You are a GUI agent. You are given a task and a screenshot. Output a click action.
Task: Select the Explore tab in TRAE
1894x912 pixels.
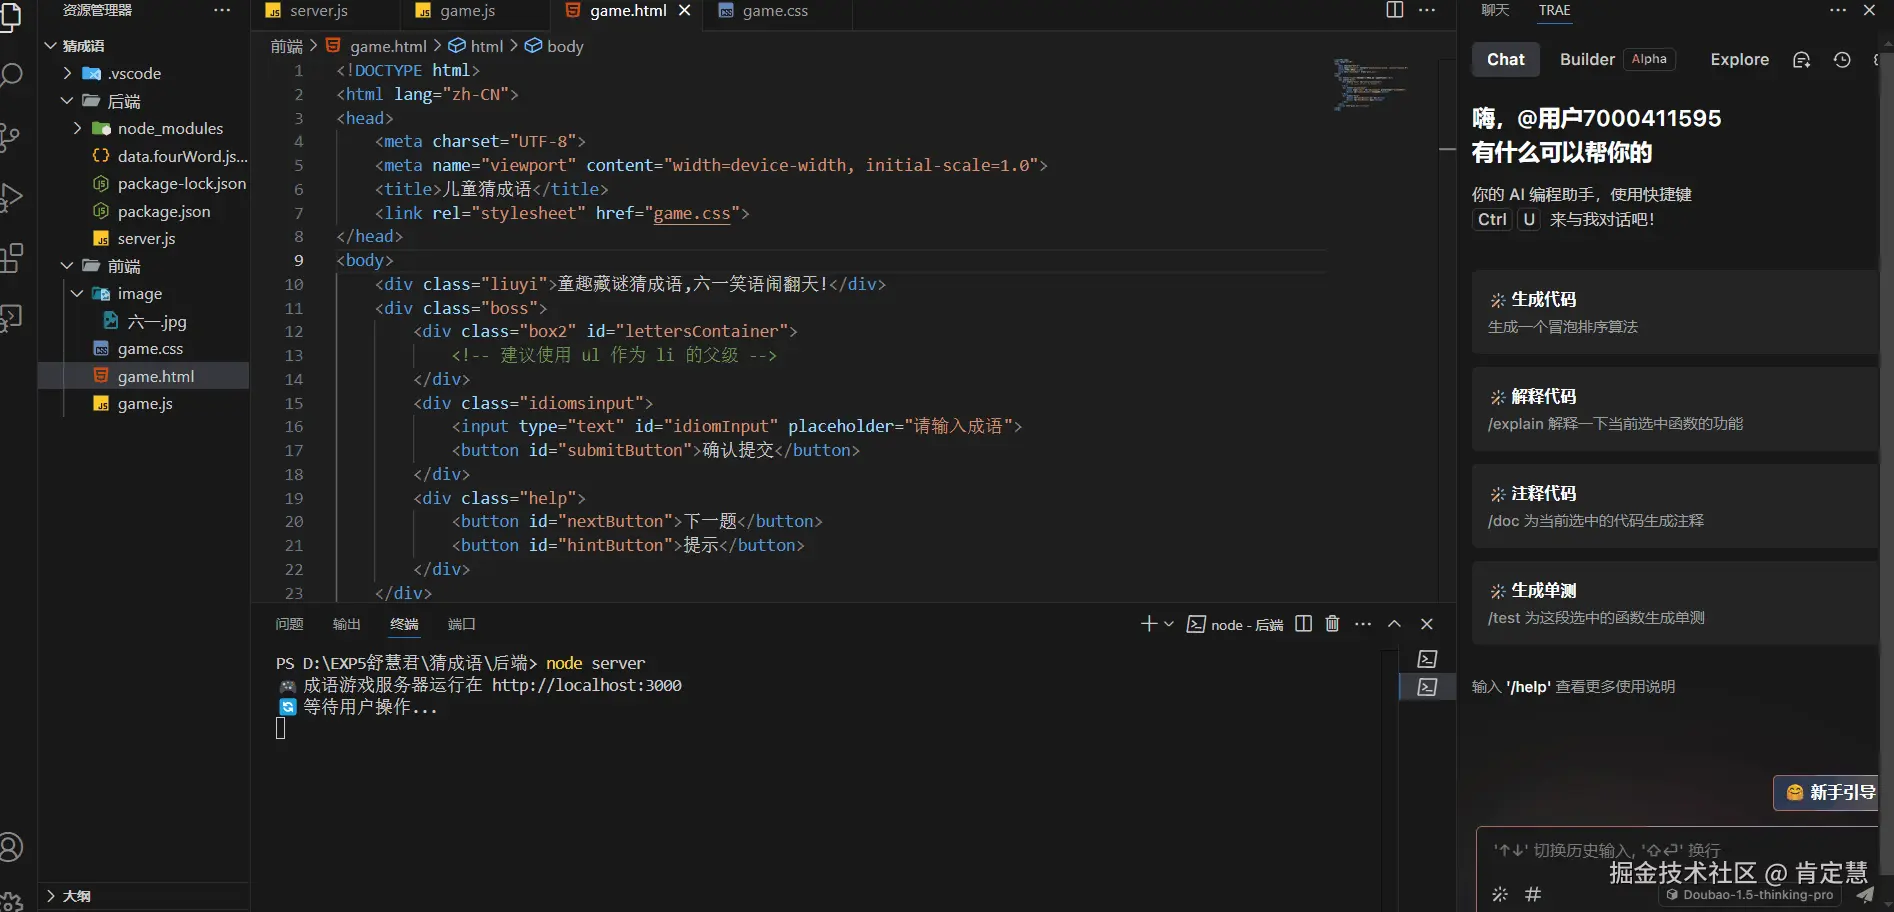(1739, 60)
